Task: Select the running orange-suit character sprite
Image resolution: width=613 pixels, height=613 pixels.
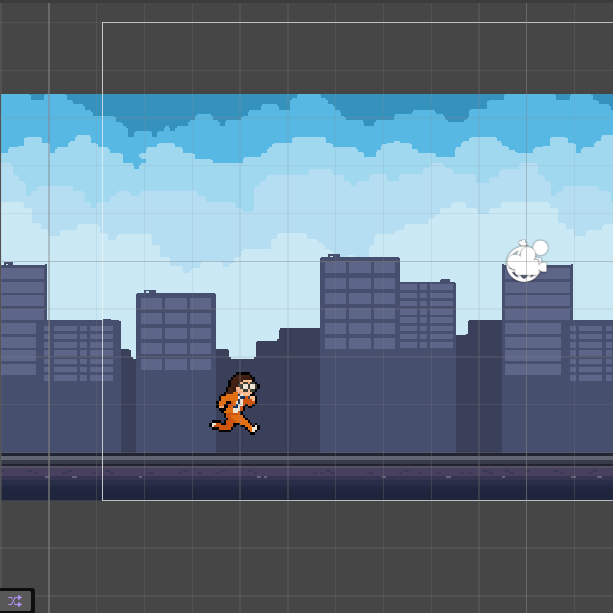Action: pos(235,403)
